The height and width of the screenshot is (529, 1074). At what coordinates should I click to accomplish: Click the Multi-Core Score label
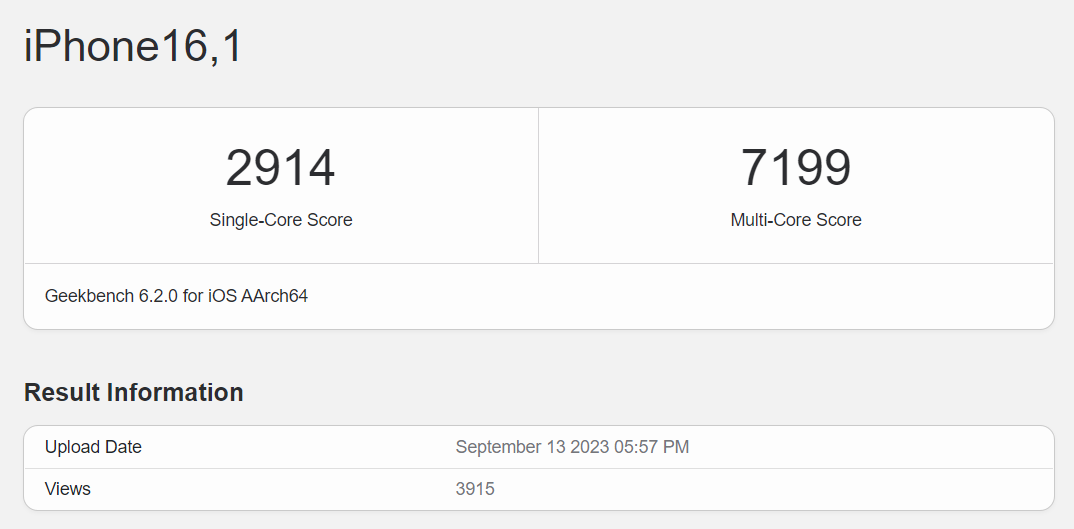click(795, 220)
